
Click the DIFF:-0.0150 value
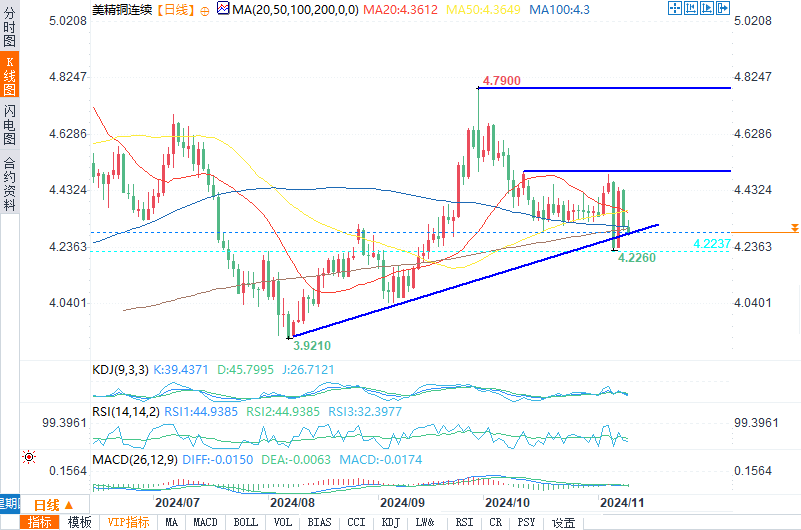tap(218, 460)
